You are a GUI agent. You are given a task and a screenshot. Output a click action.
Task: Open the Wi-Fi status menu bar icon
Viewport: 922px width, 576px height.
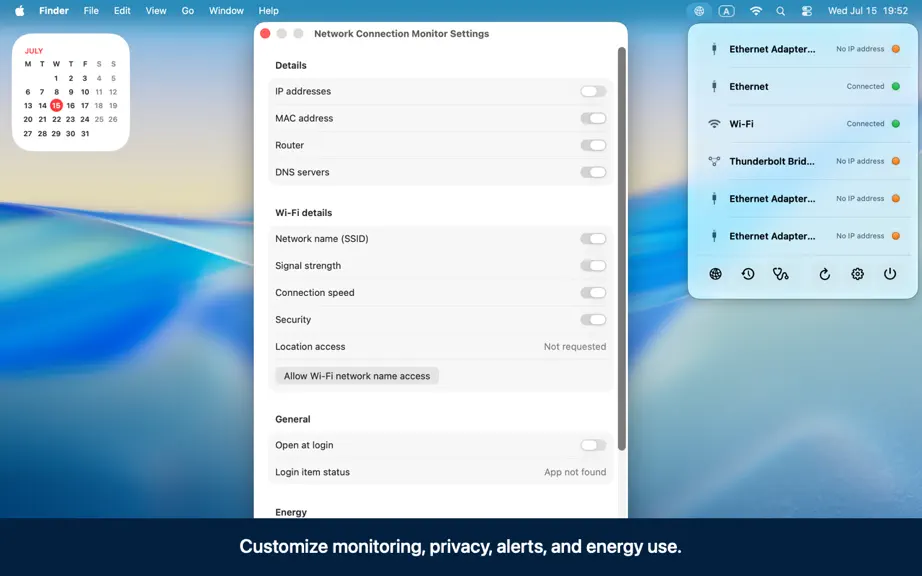756,11
